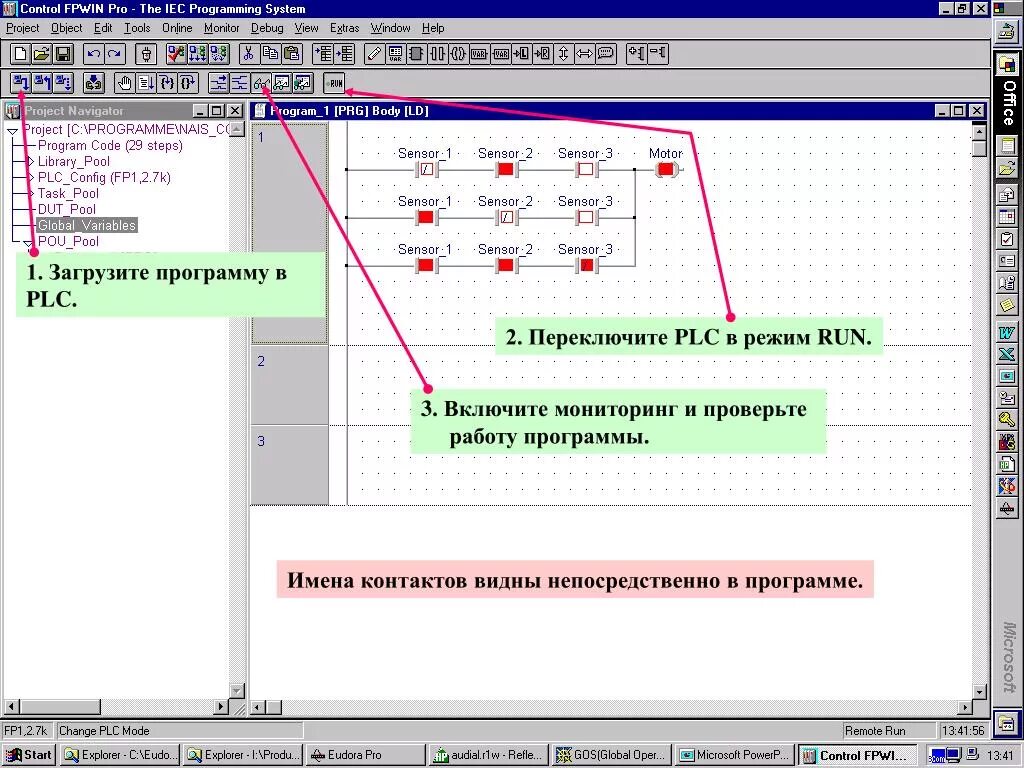
Task: Select the pencil draw-line tool
Action: pos(374,54)
